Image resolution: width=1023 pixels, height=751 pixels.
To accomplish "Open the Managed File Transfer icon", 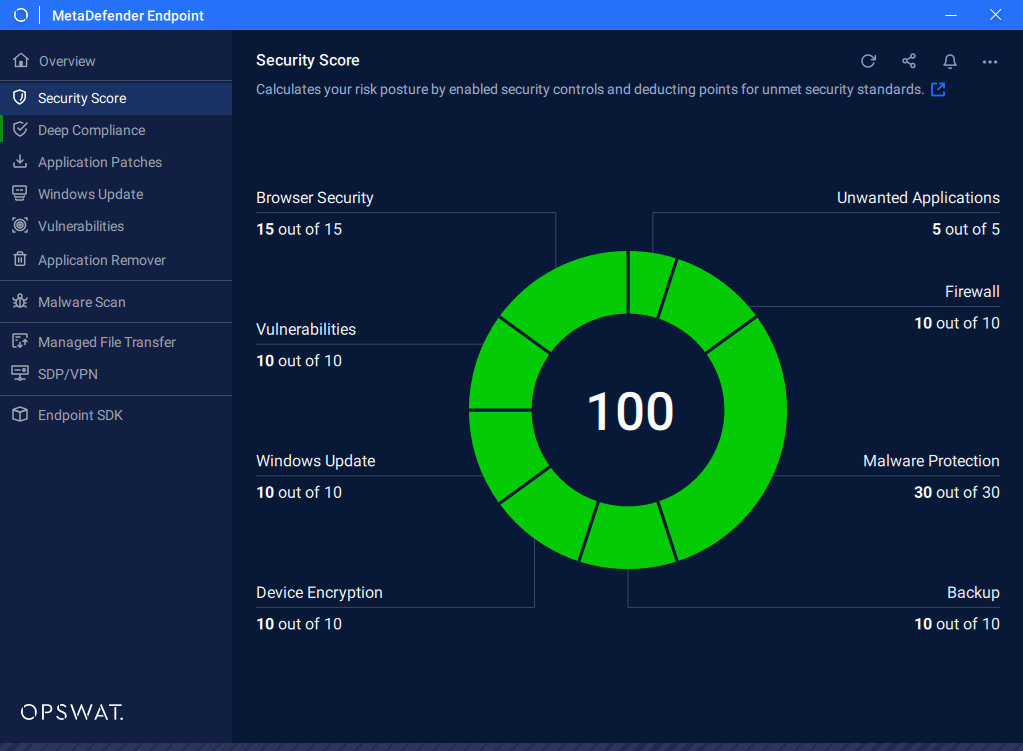I will pos(20,341).
